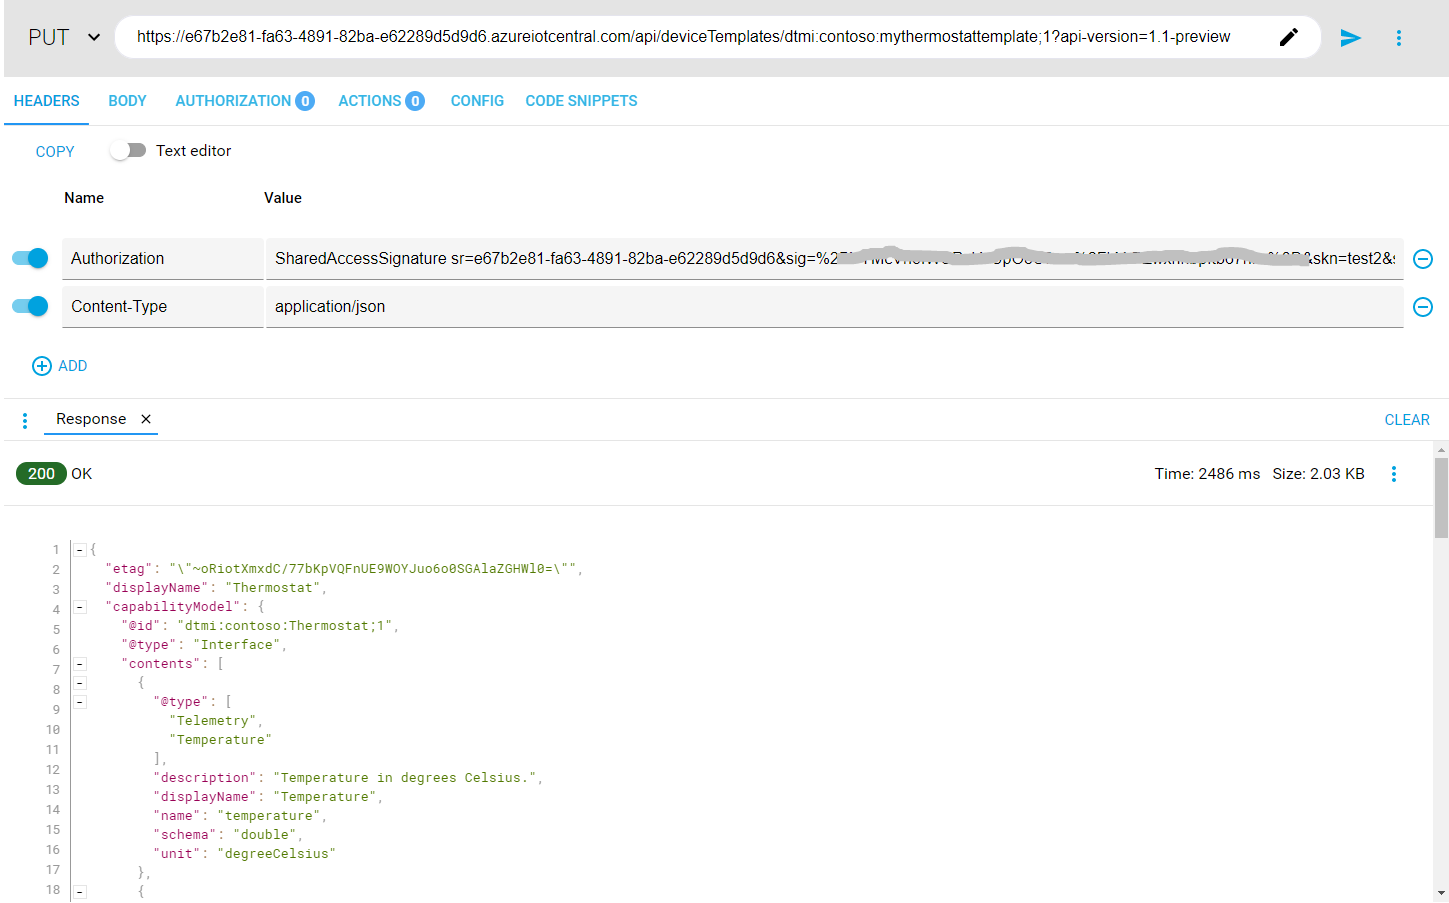Edit the URL with the pencil icon
The image size is (1449, 903).
[x=1289, y=37]
